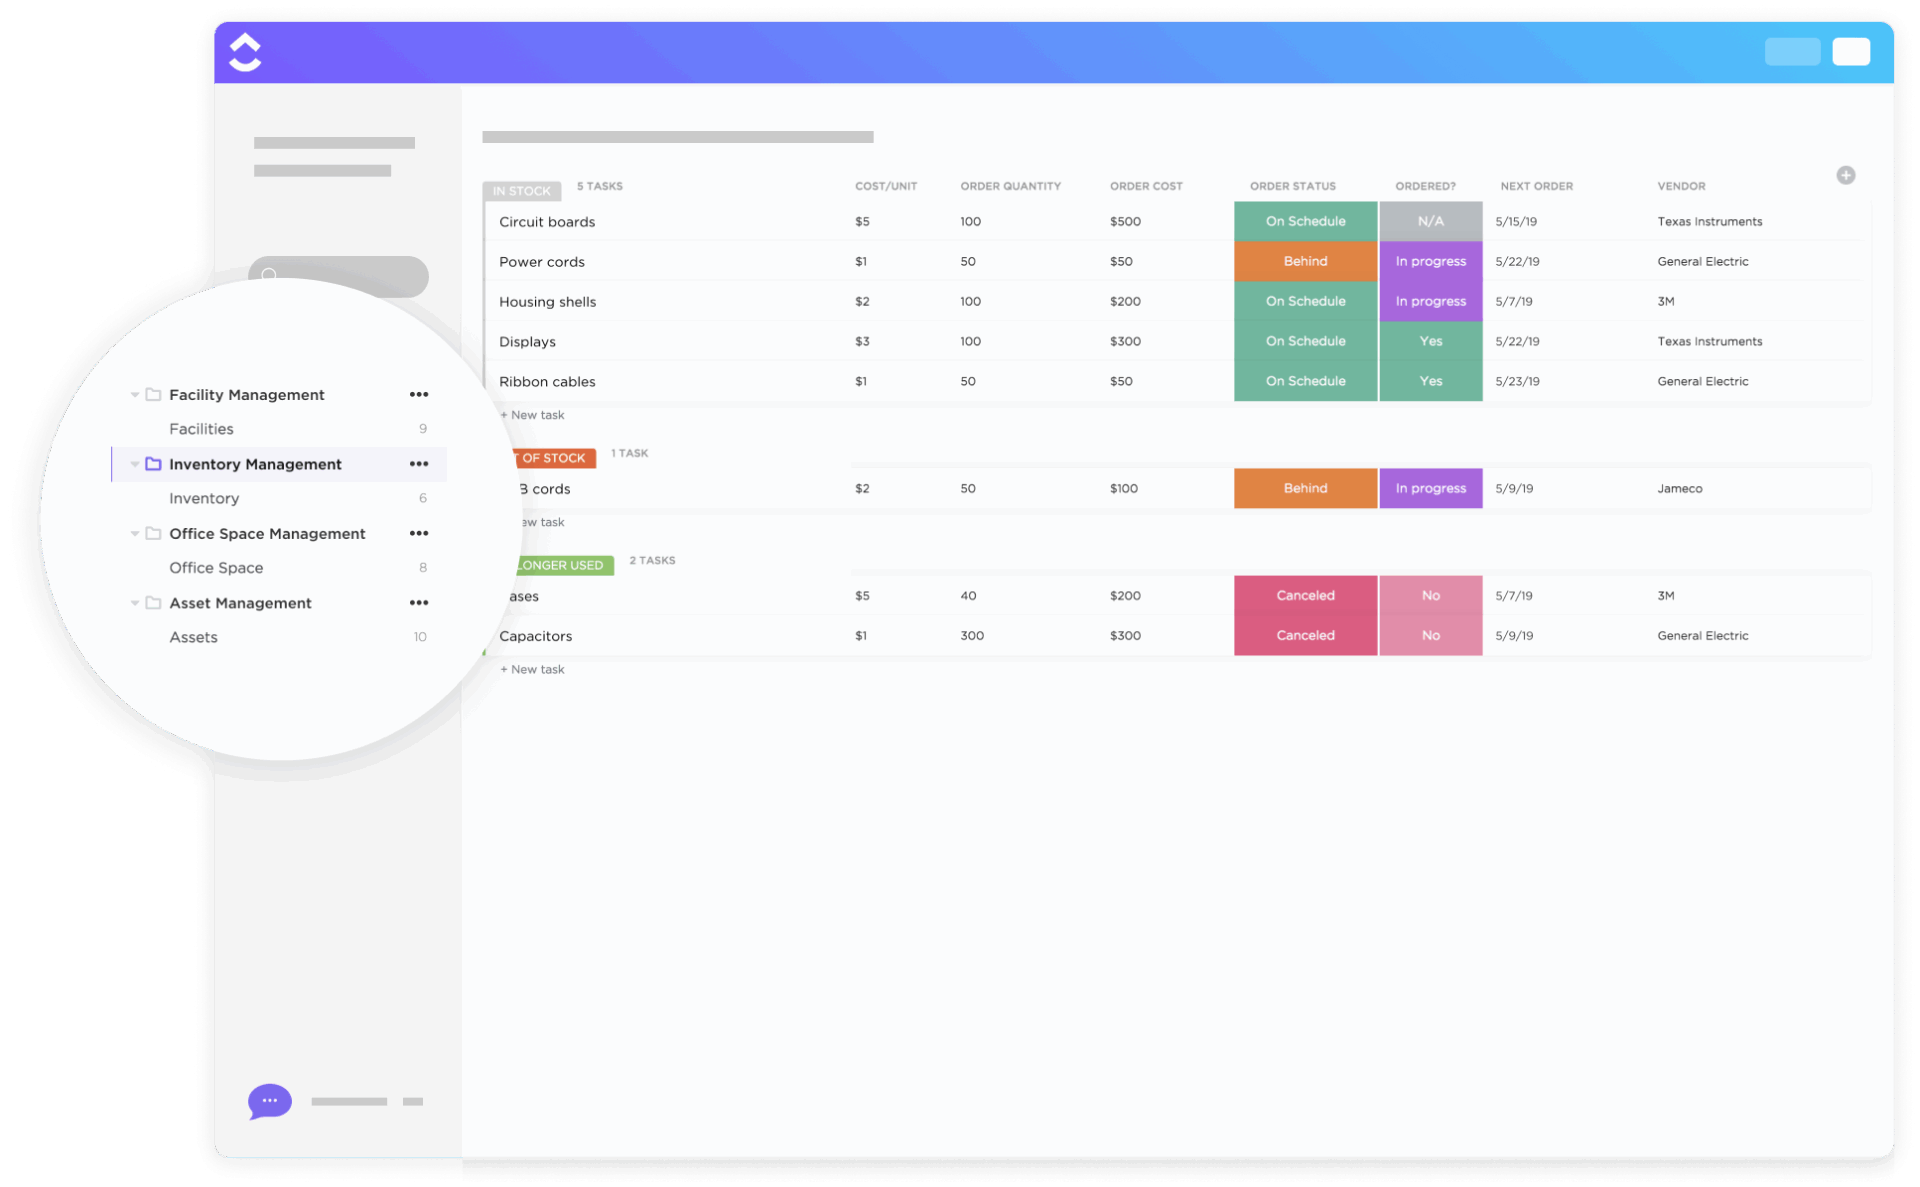Image resolution: width=1920 pixels, height=1187 pixels.
Task: Click New task under the NO LONGER USED group
Action: 532,668
